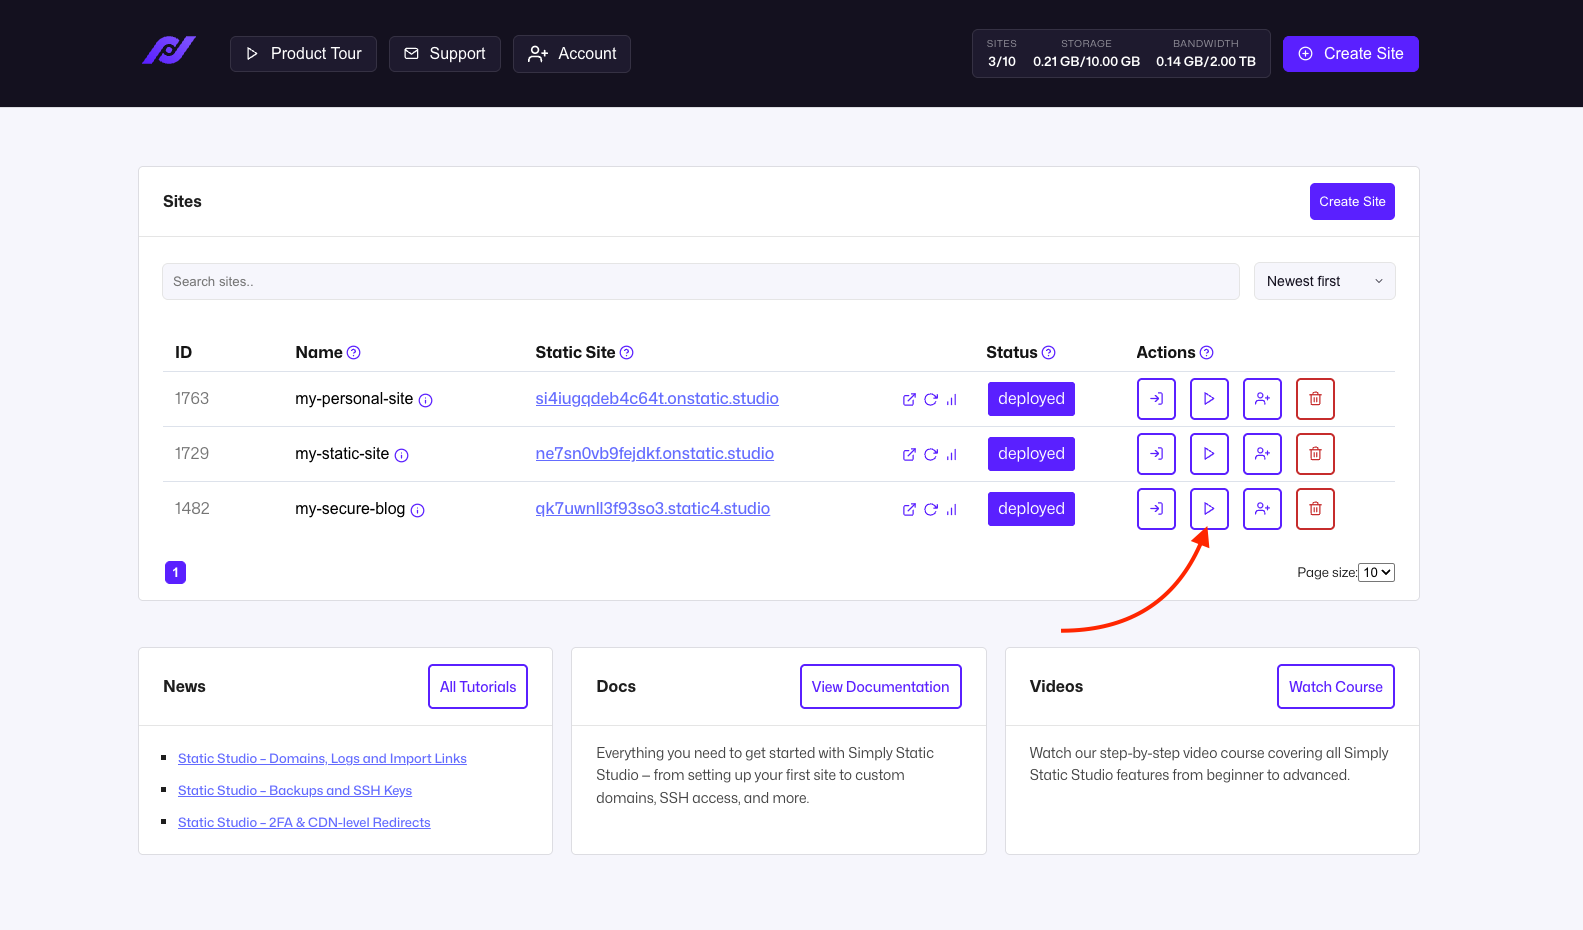Open 2FA & CDN-level Redirects article
The height and width of the screenshot is (930, 1583).
coord(304,823)
